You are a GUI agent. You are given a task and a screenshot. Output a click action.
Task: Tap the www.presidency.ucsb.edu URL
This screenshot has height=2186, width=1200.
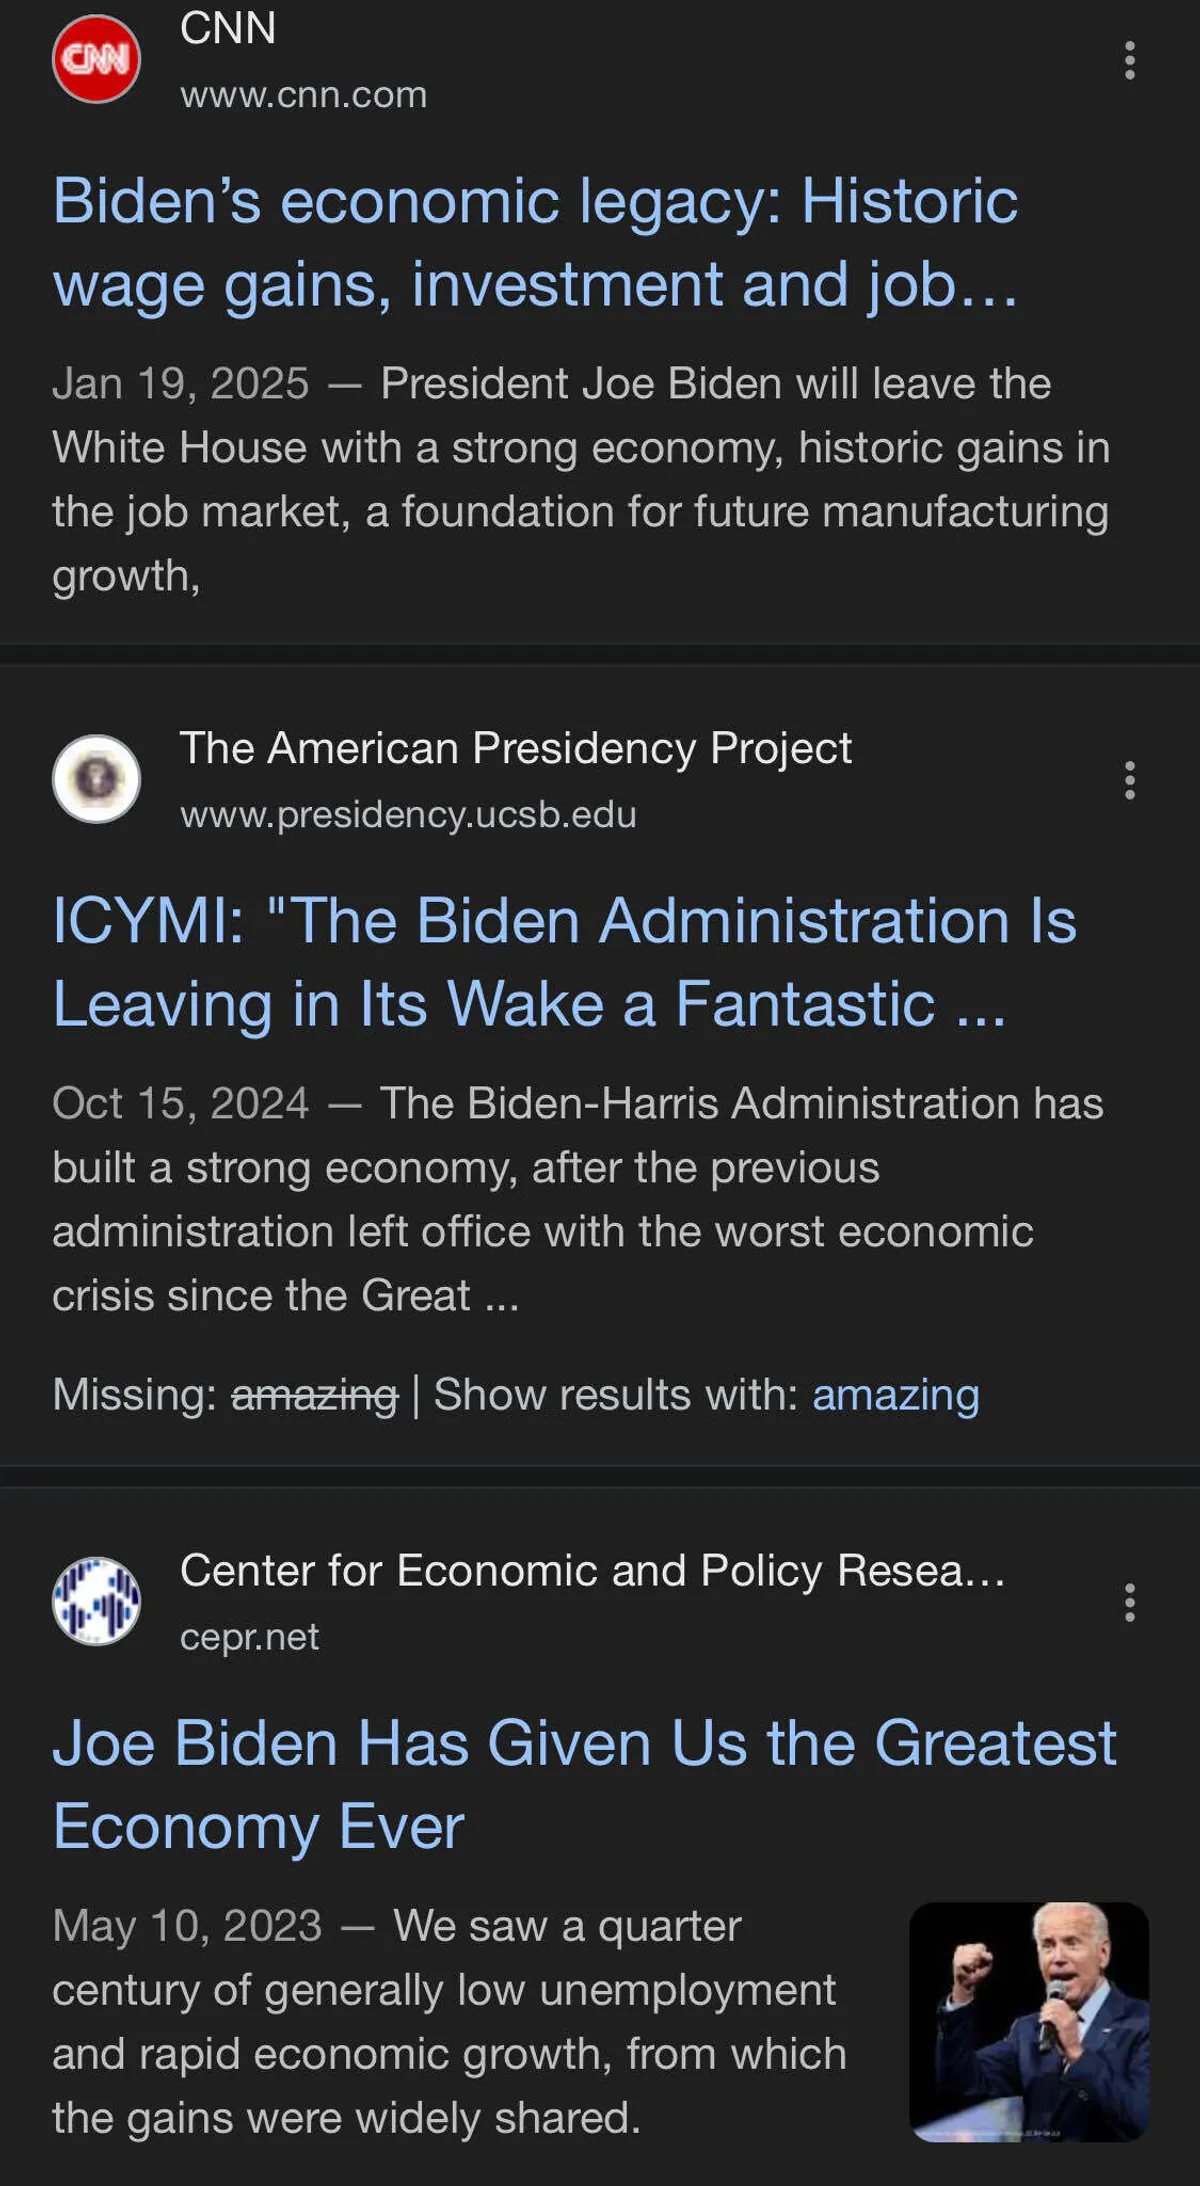pos(408,814)
